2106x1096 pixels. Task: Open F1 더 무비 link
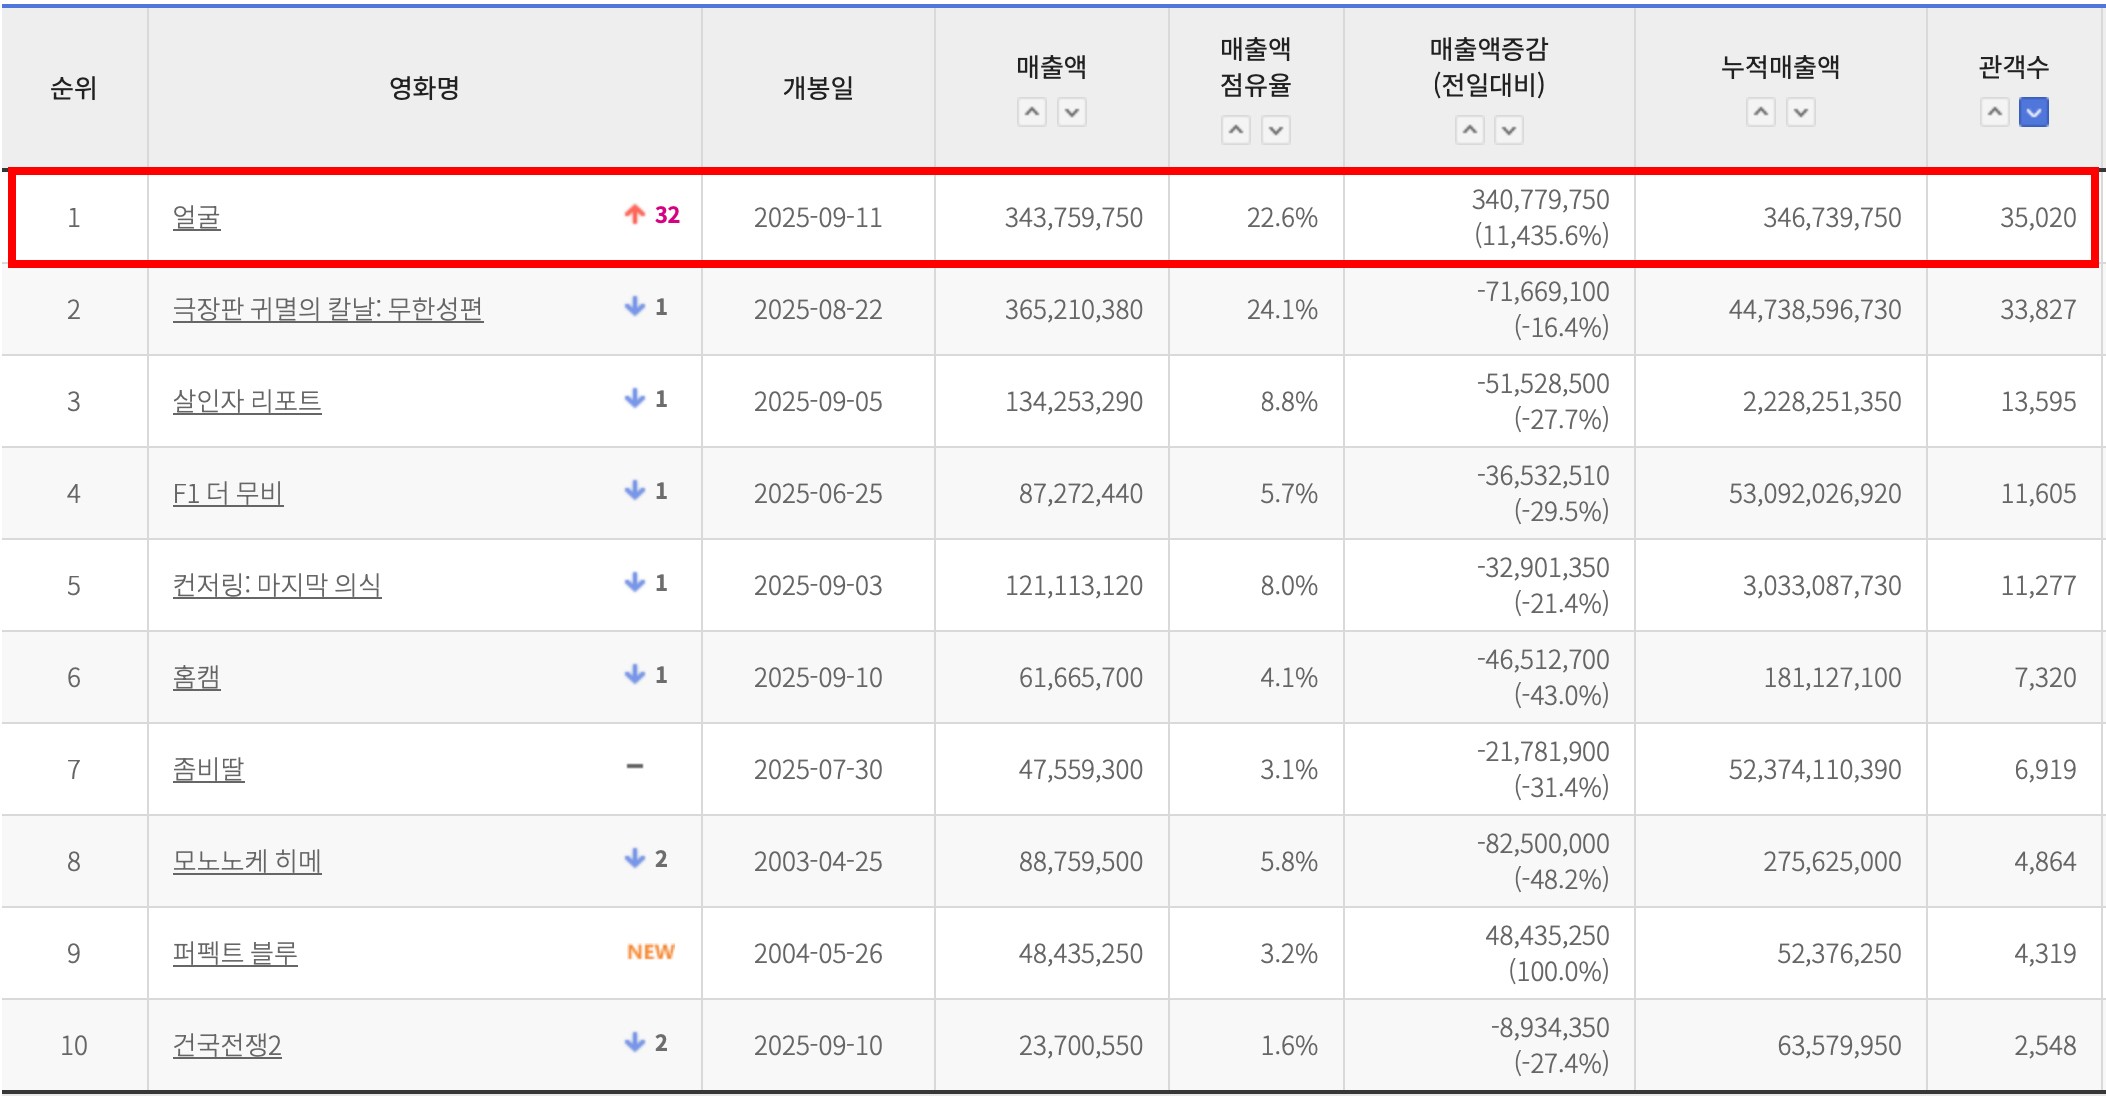point(228,493)
